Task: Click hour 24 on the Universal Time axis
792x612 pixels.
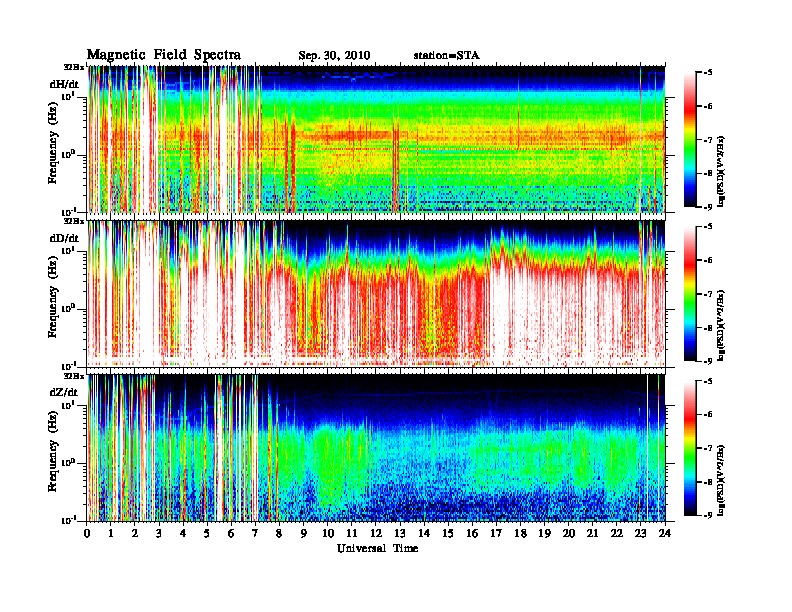Action: pos(665,534)
